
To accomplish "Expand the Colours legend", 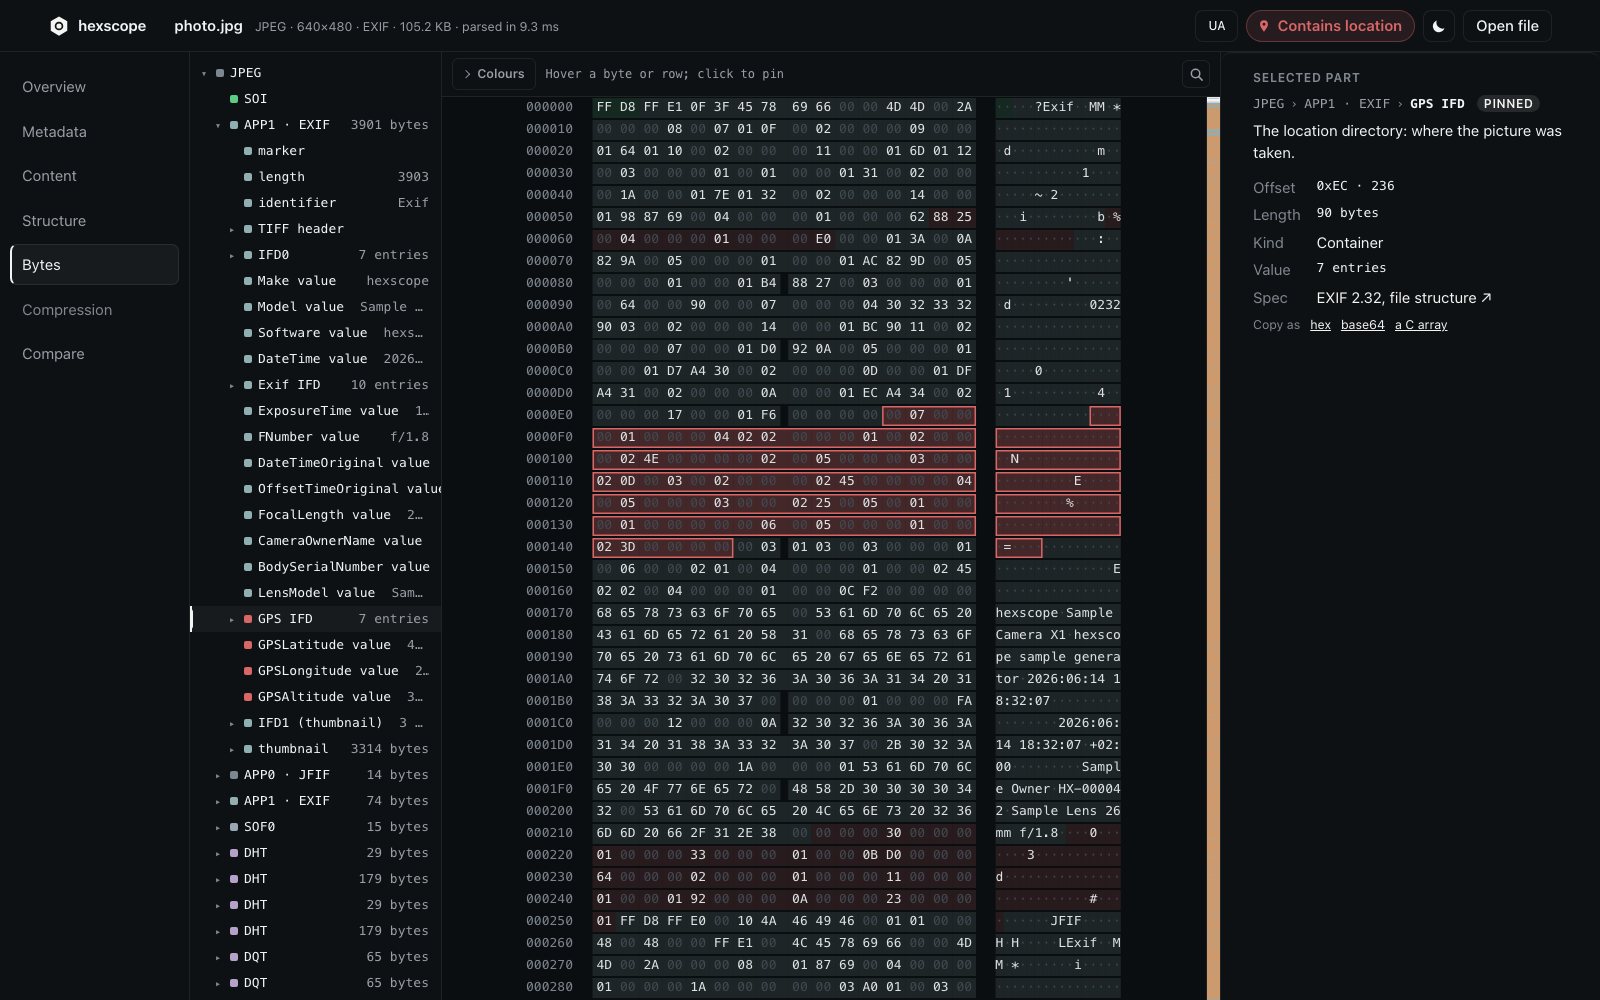I will (493, 74).
